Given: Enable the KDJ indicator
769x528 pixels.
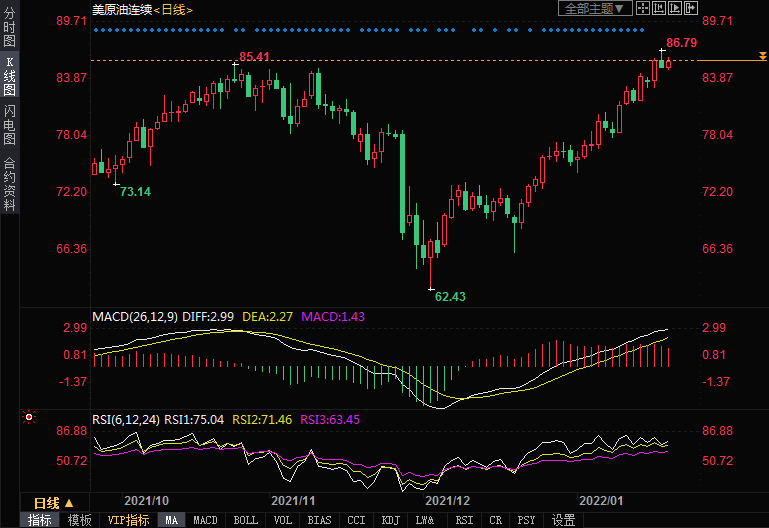Looking at the screenshot, I should pyautogui.click(x=391, y=520).
